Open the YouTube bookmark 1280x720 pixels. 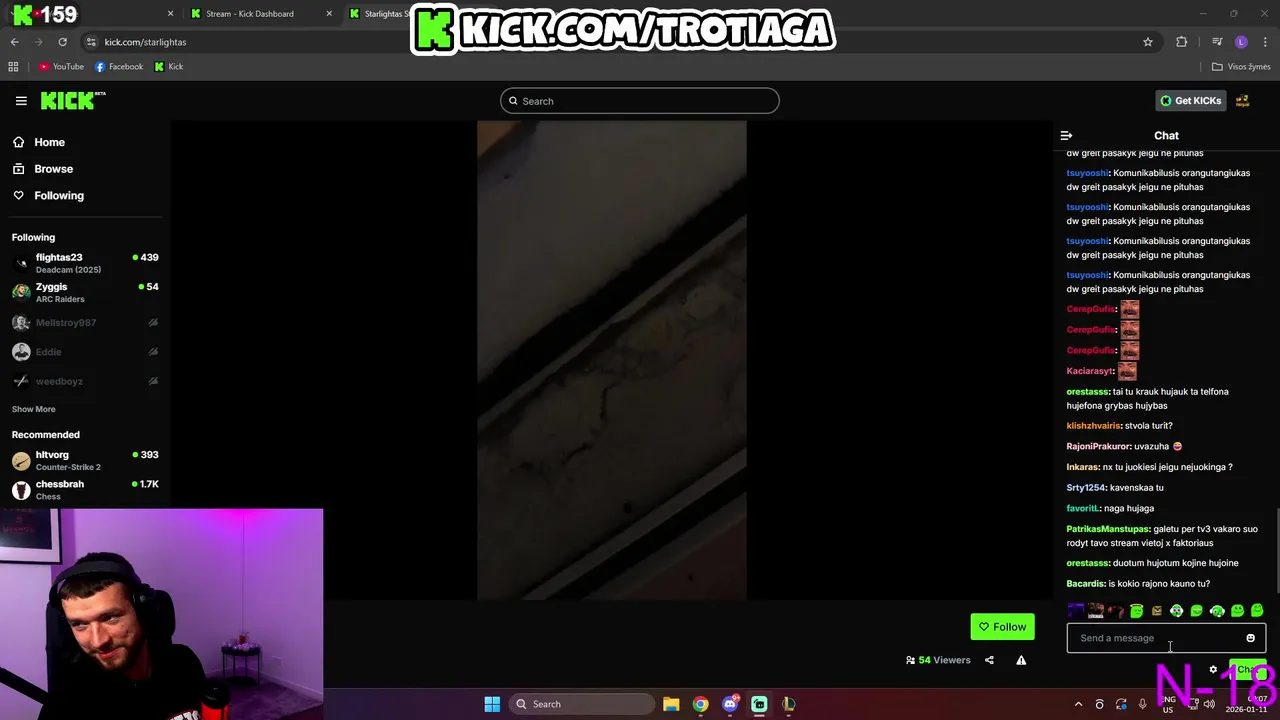coord(61,67)
